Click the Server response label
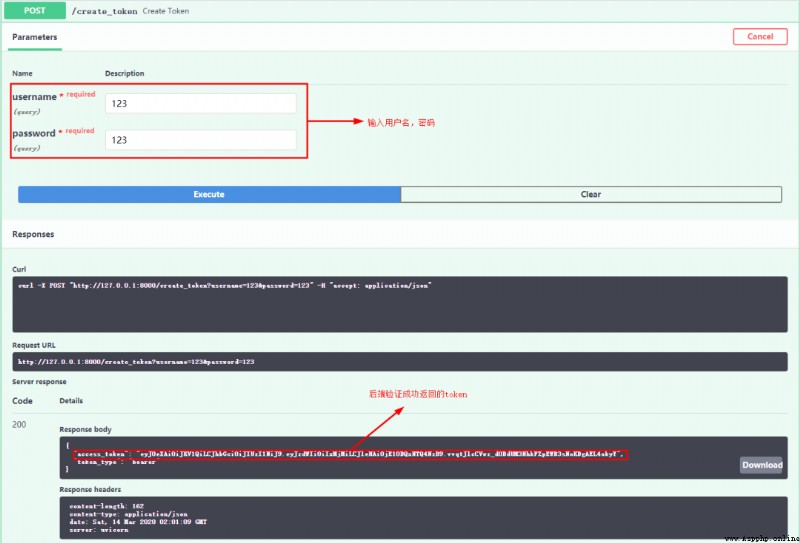800x543 pixels. pyautogui.click(x=39, y=382)
